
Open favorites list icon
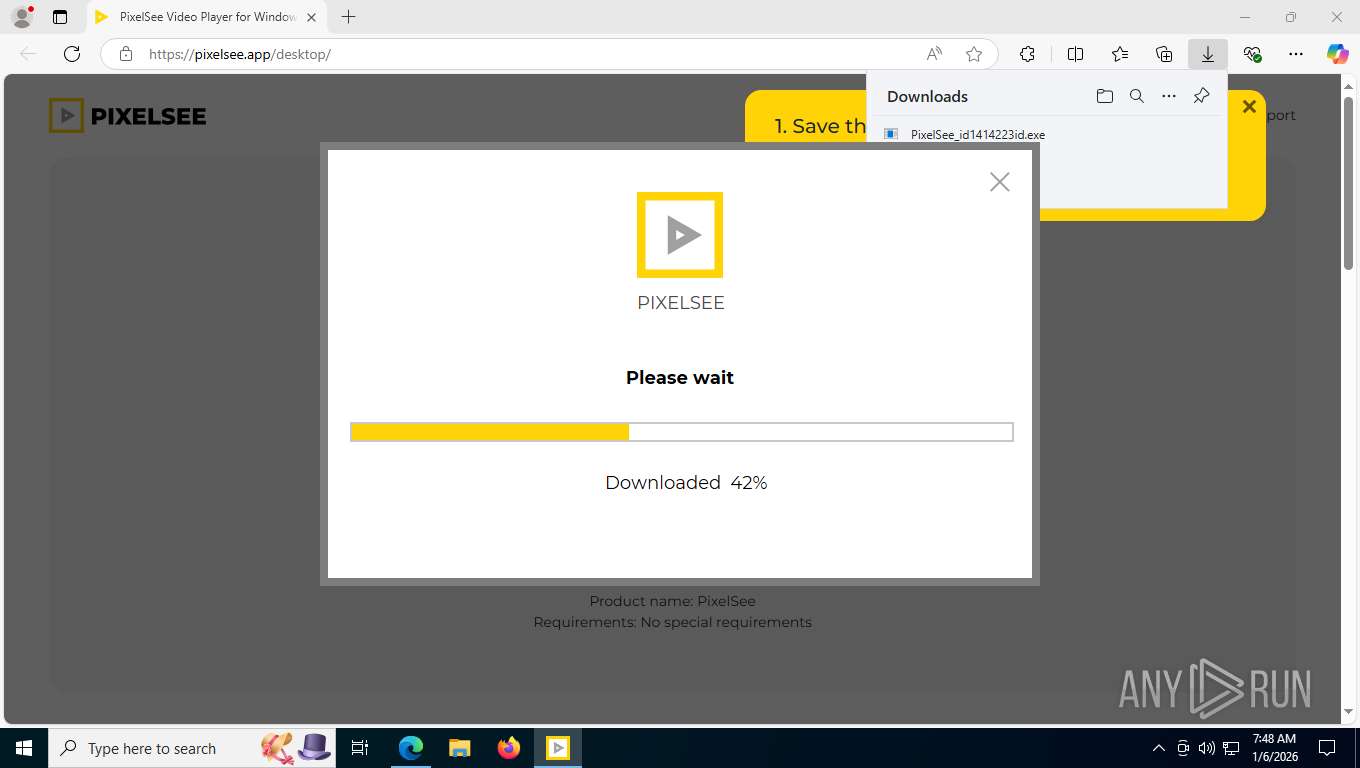(1120, 54)
